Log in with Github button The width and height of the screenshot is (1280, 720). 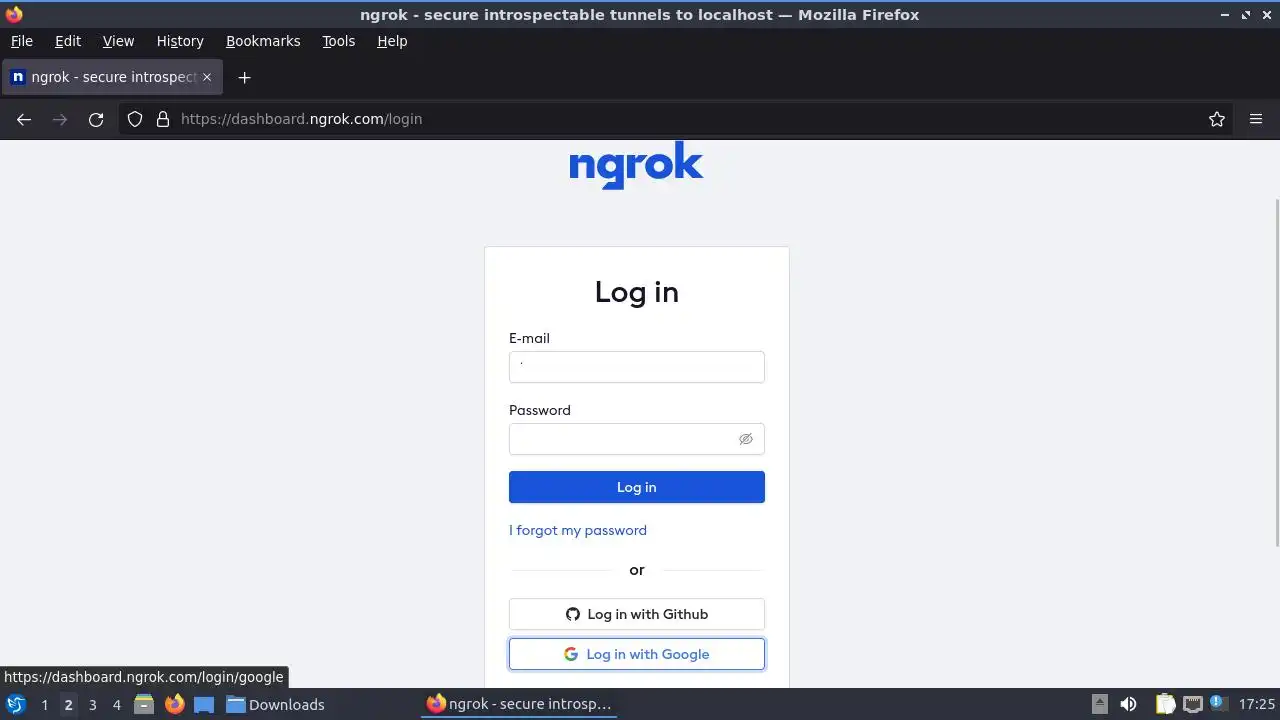tap(637, 614)
